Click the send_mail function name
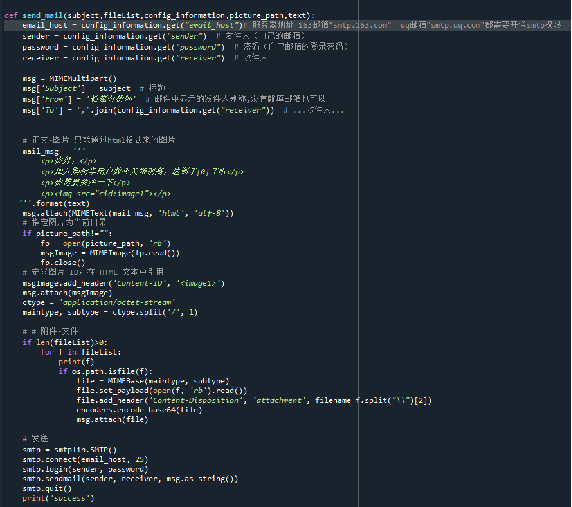 point(43,15)
